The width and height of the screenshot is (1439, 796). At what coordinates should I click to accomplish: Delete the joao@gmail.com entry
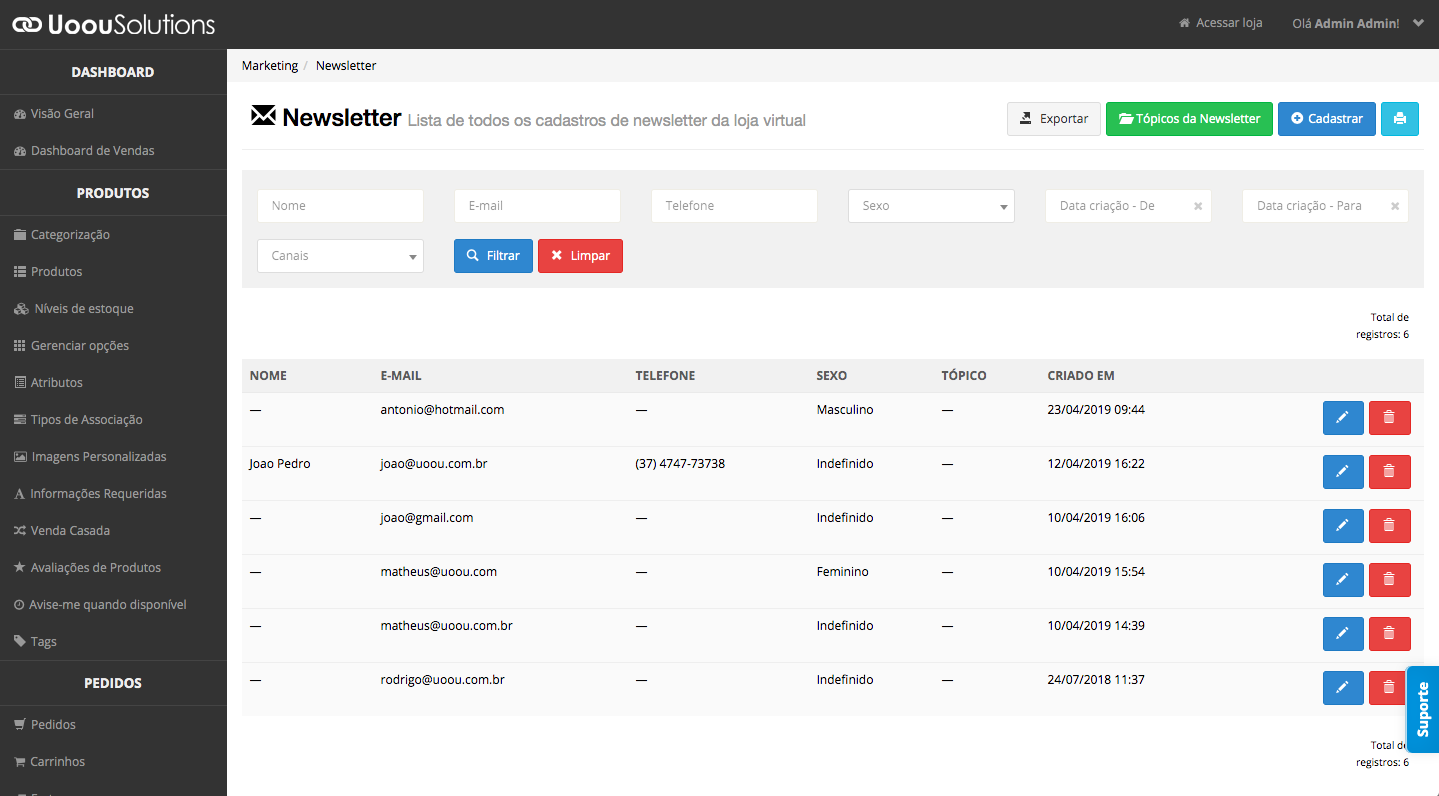[1389, 526]
